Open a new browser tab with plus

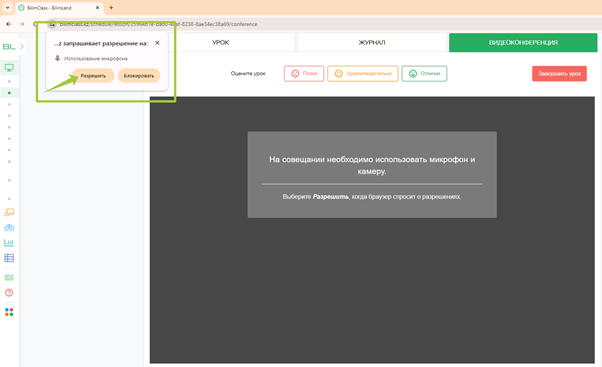pos(111,8)
